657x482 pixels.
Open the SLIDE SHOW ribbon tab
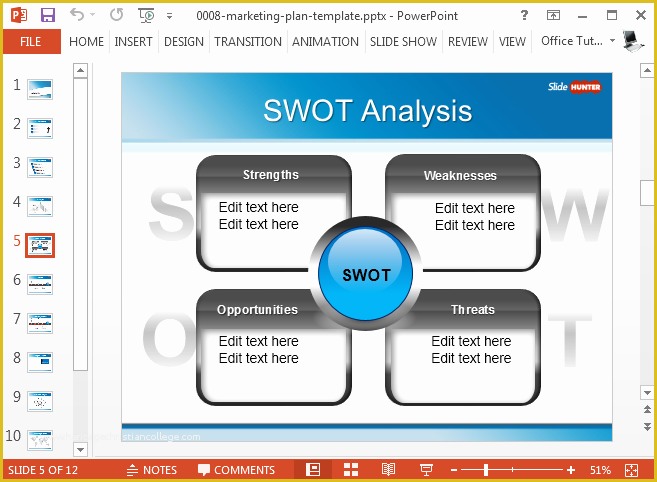[x=403, y=41]
